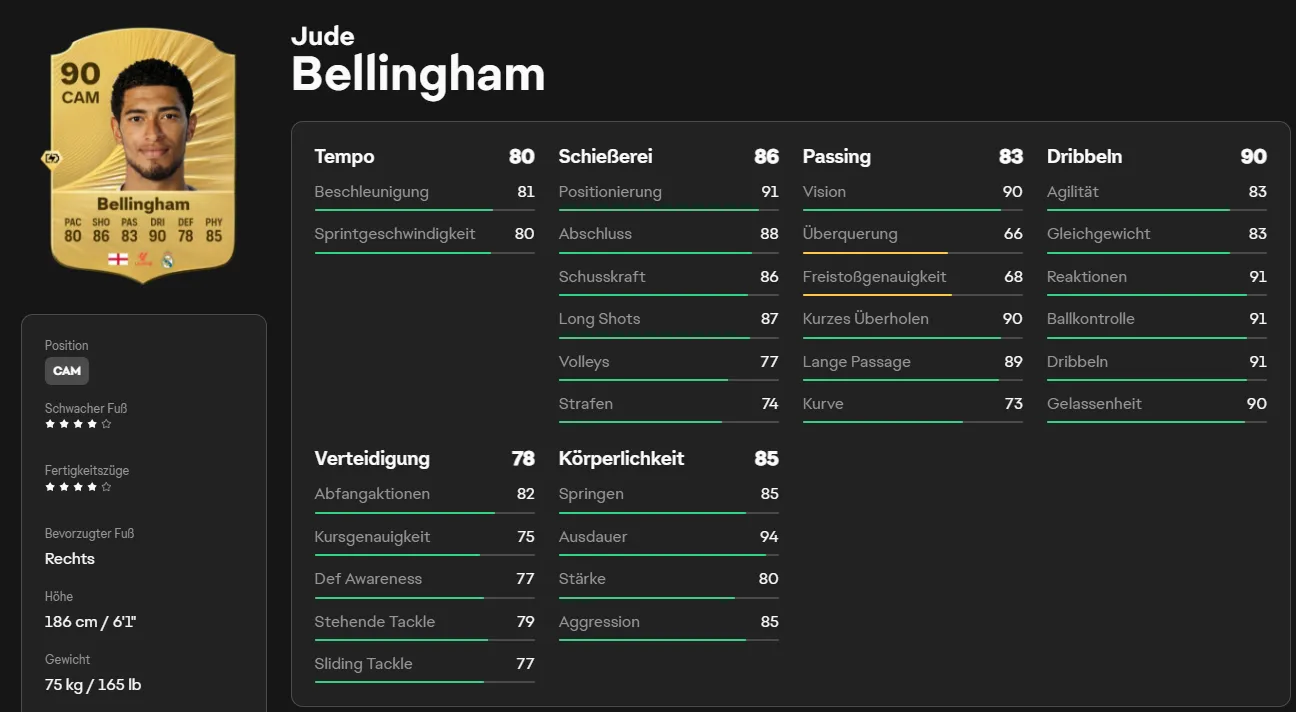Select the fifth empty Schwacher Fuß star
This screenshot has width=1296, height=712.
pyautogui.click(x=106, y=424)
